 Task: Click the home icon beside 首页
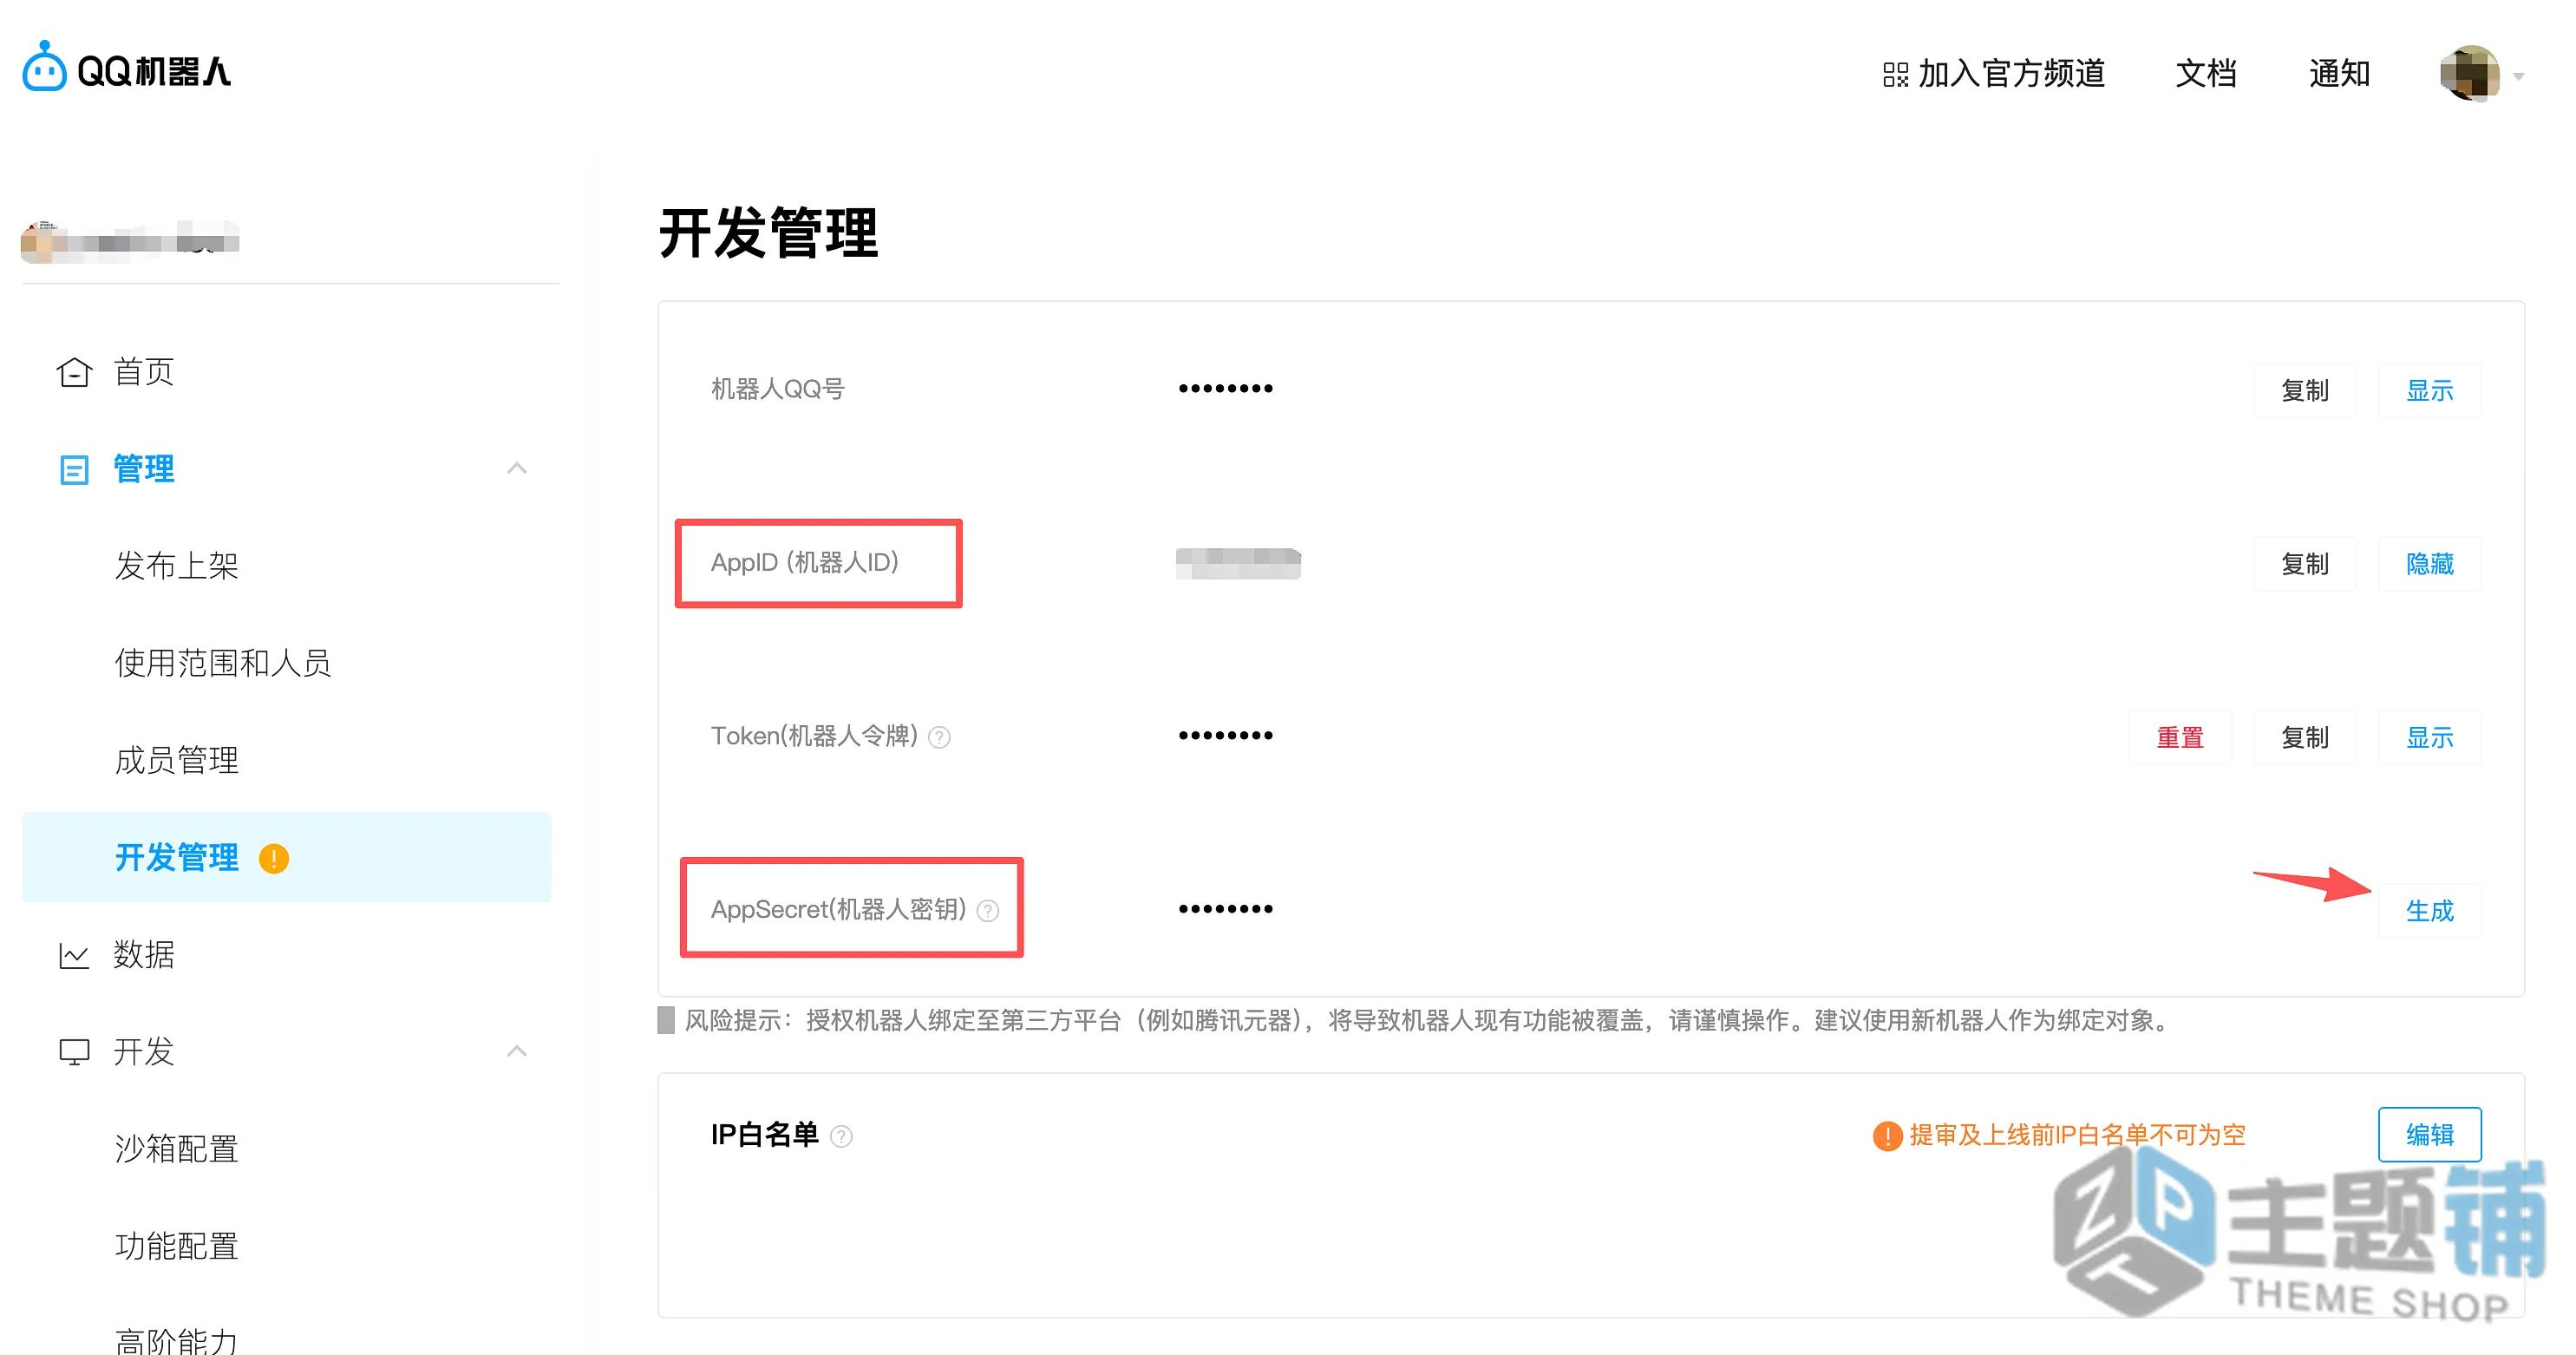point(74,372)
